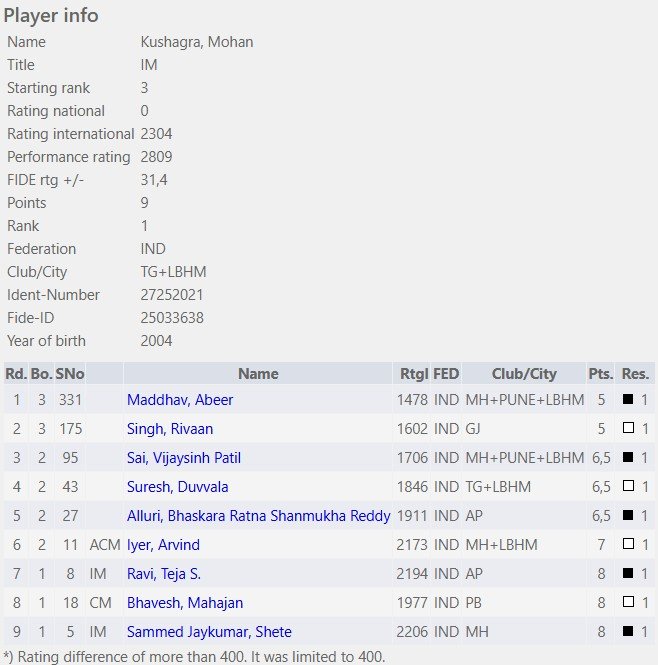
Task: Click the Rtgl column header
Action: click(x=412, y=374)
